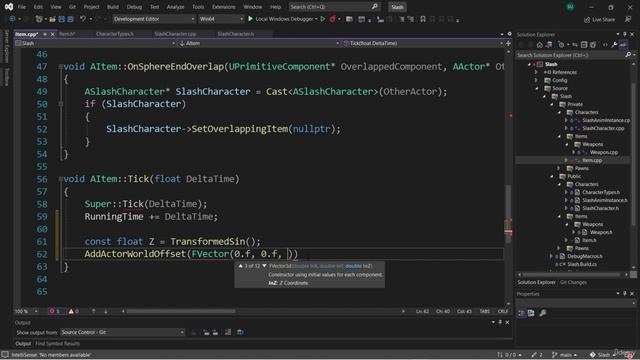Viewport: 640px width, 360px height.
Task: Switch to Find Symbol Results tab
Action: pyautogui.click(x=58, y=344)
